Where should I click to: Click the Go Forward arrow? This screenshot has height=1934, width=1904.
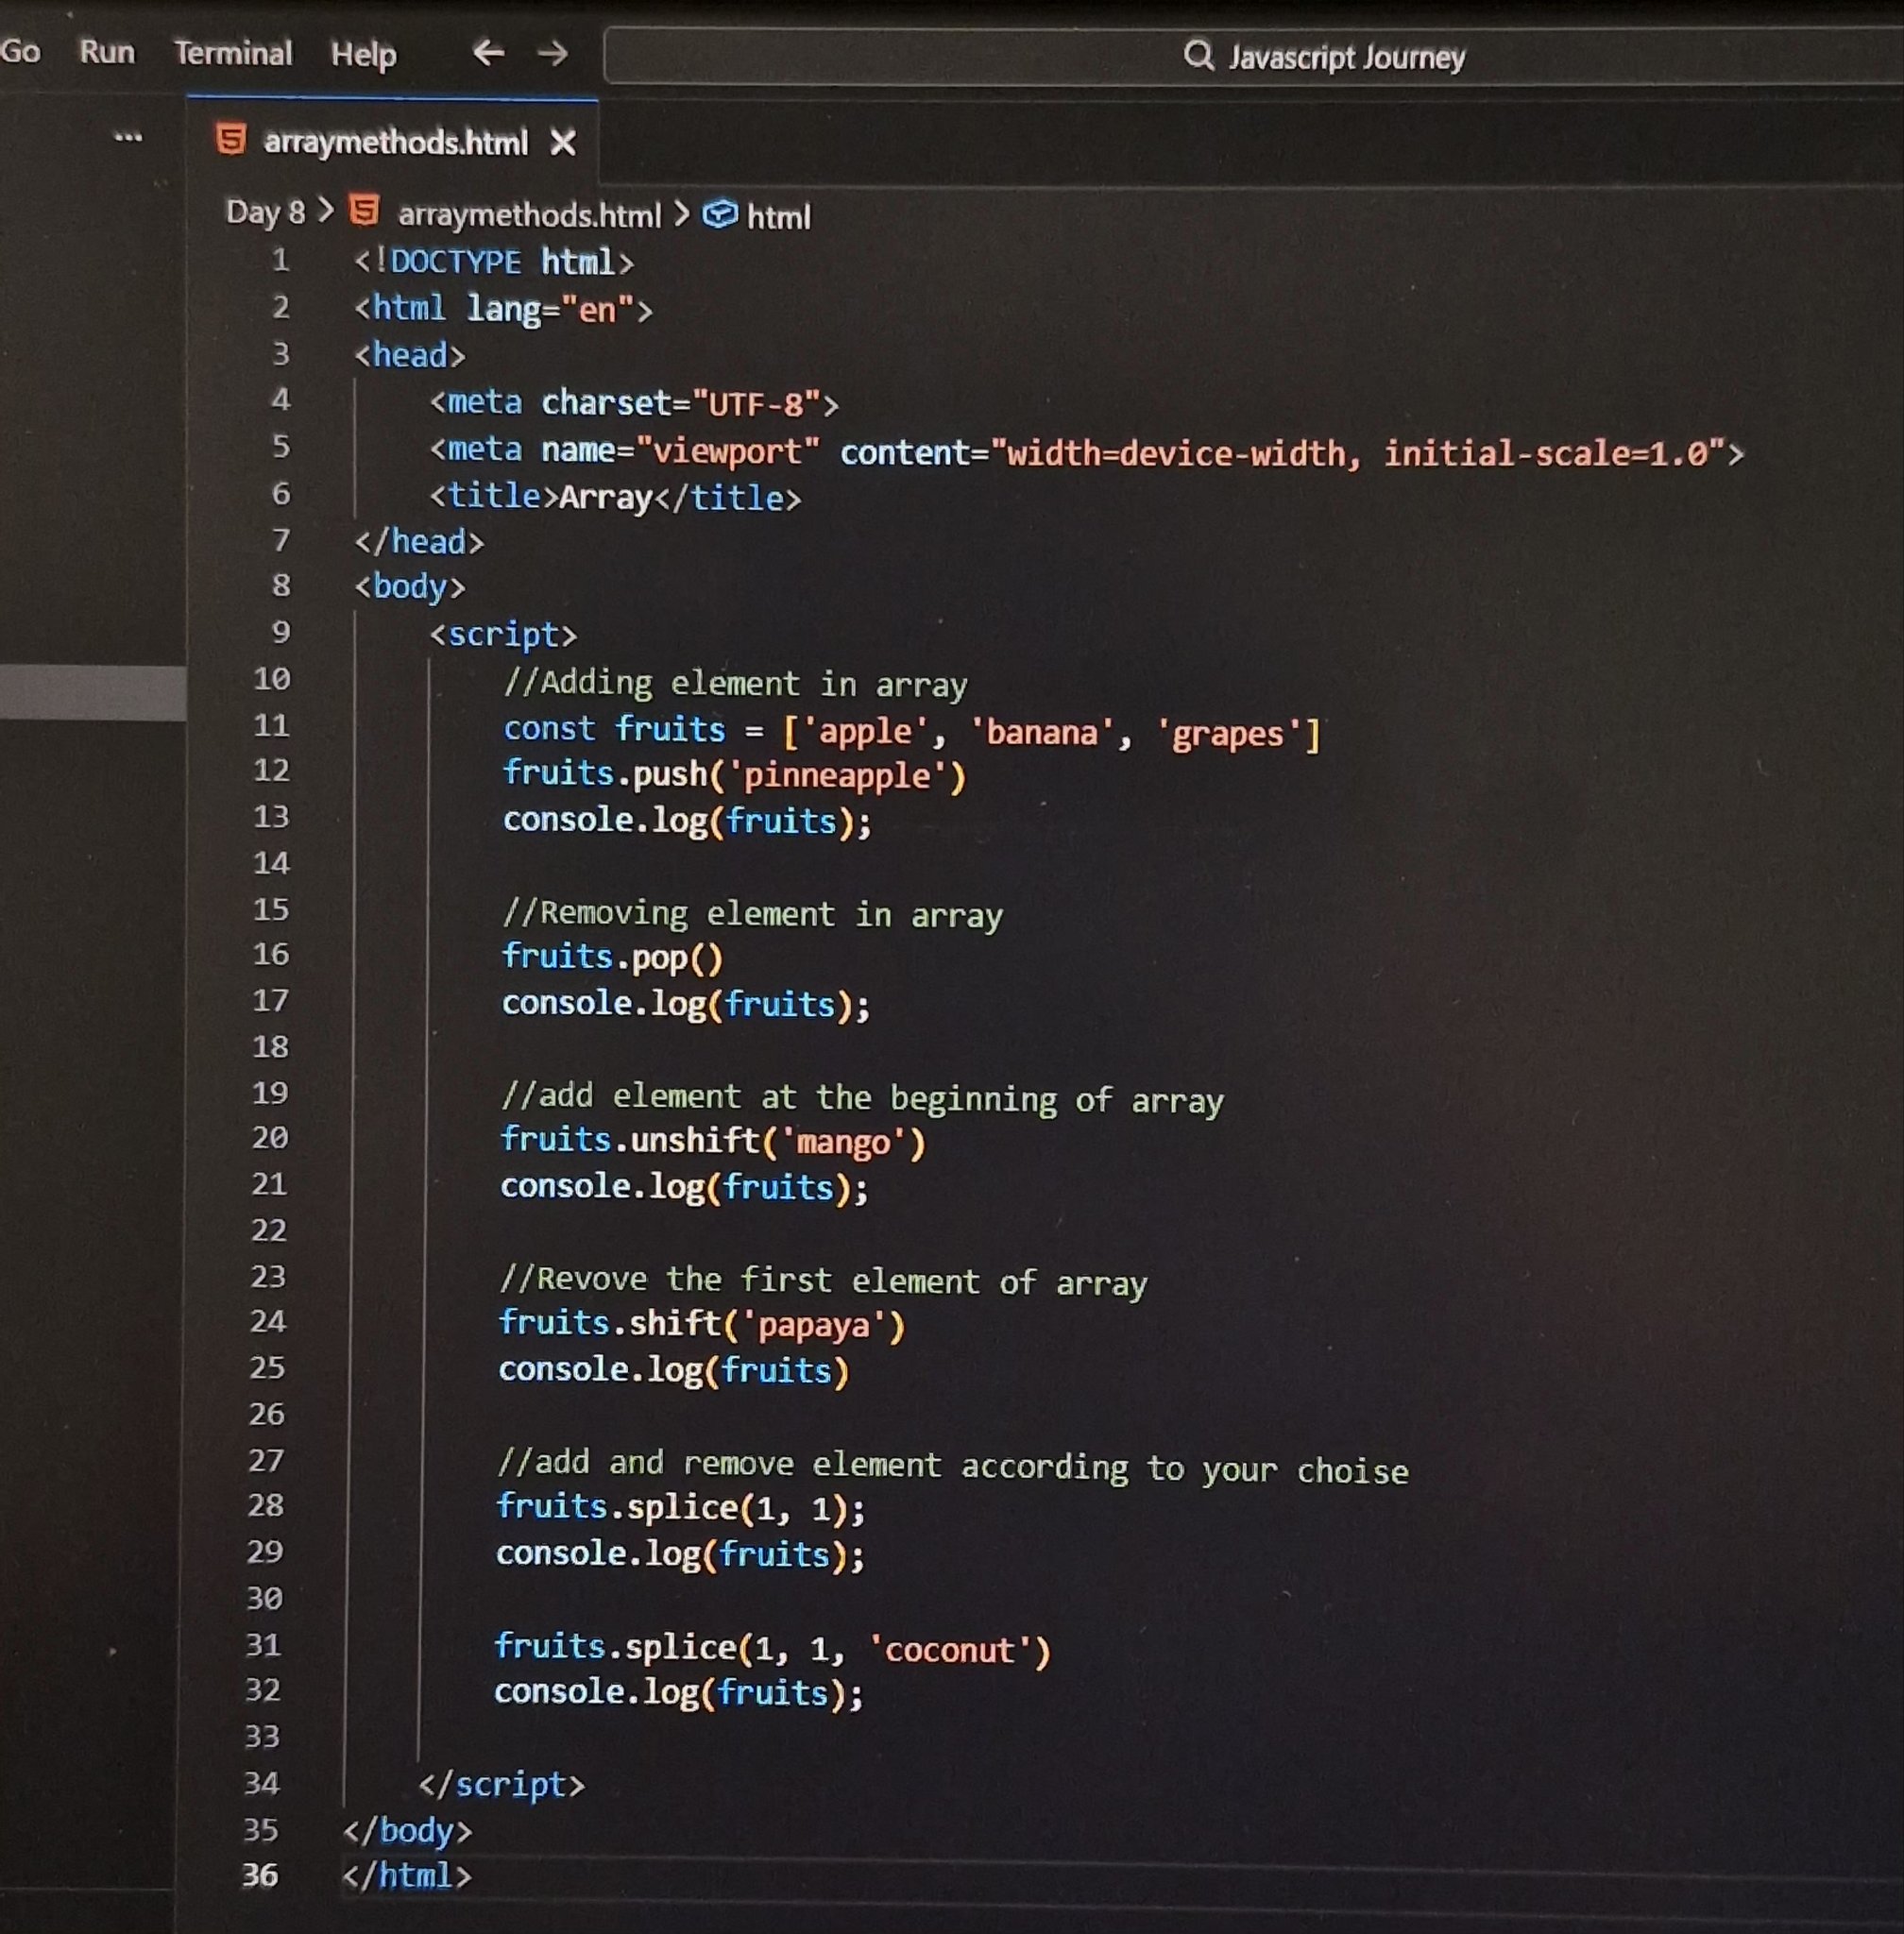click(x=553, y=53)
